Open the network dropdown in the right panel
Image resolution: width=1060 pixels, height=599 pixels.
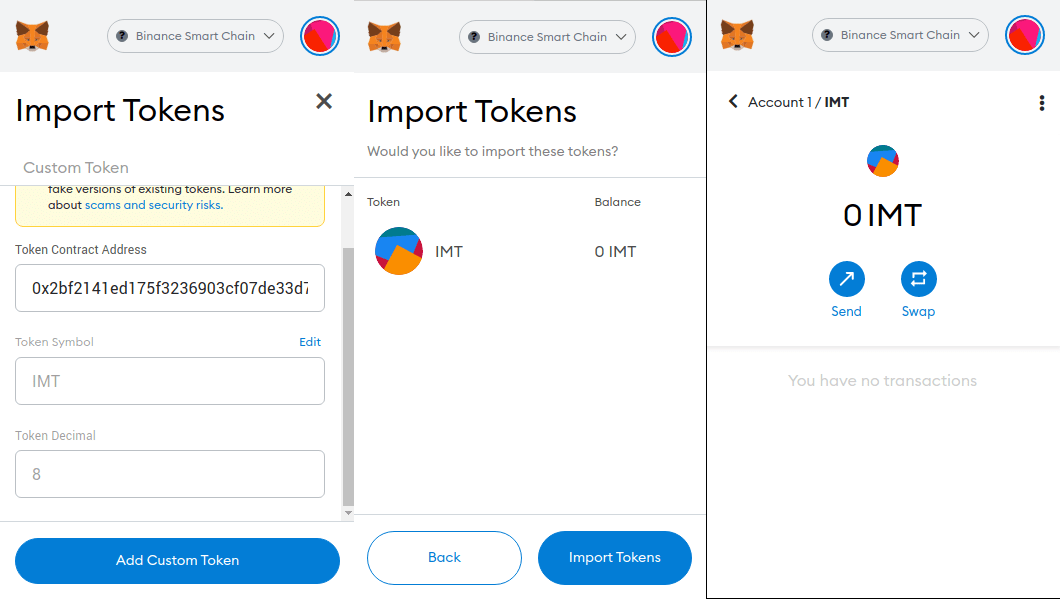900,35
